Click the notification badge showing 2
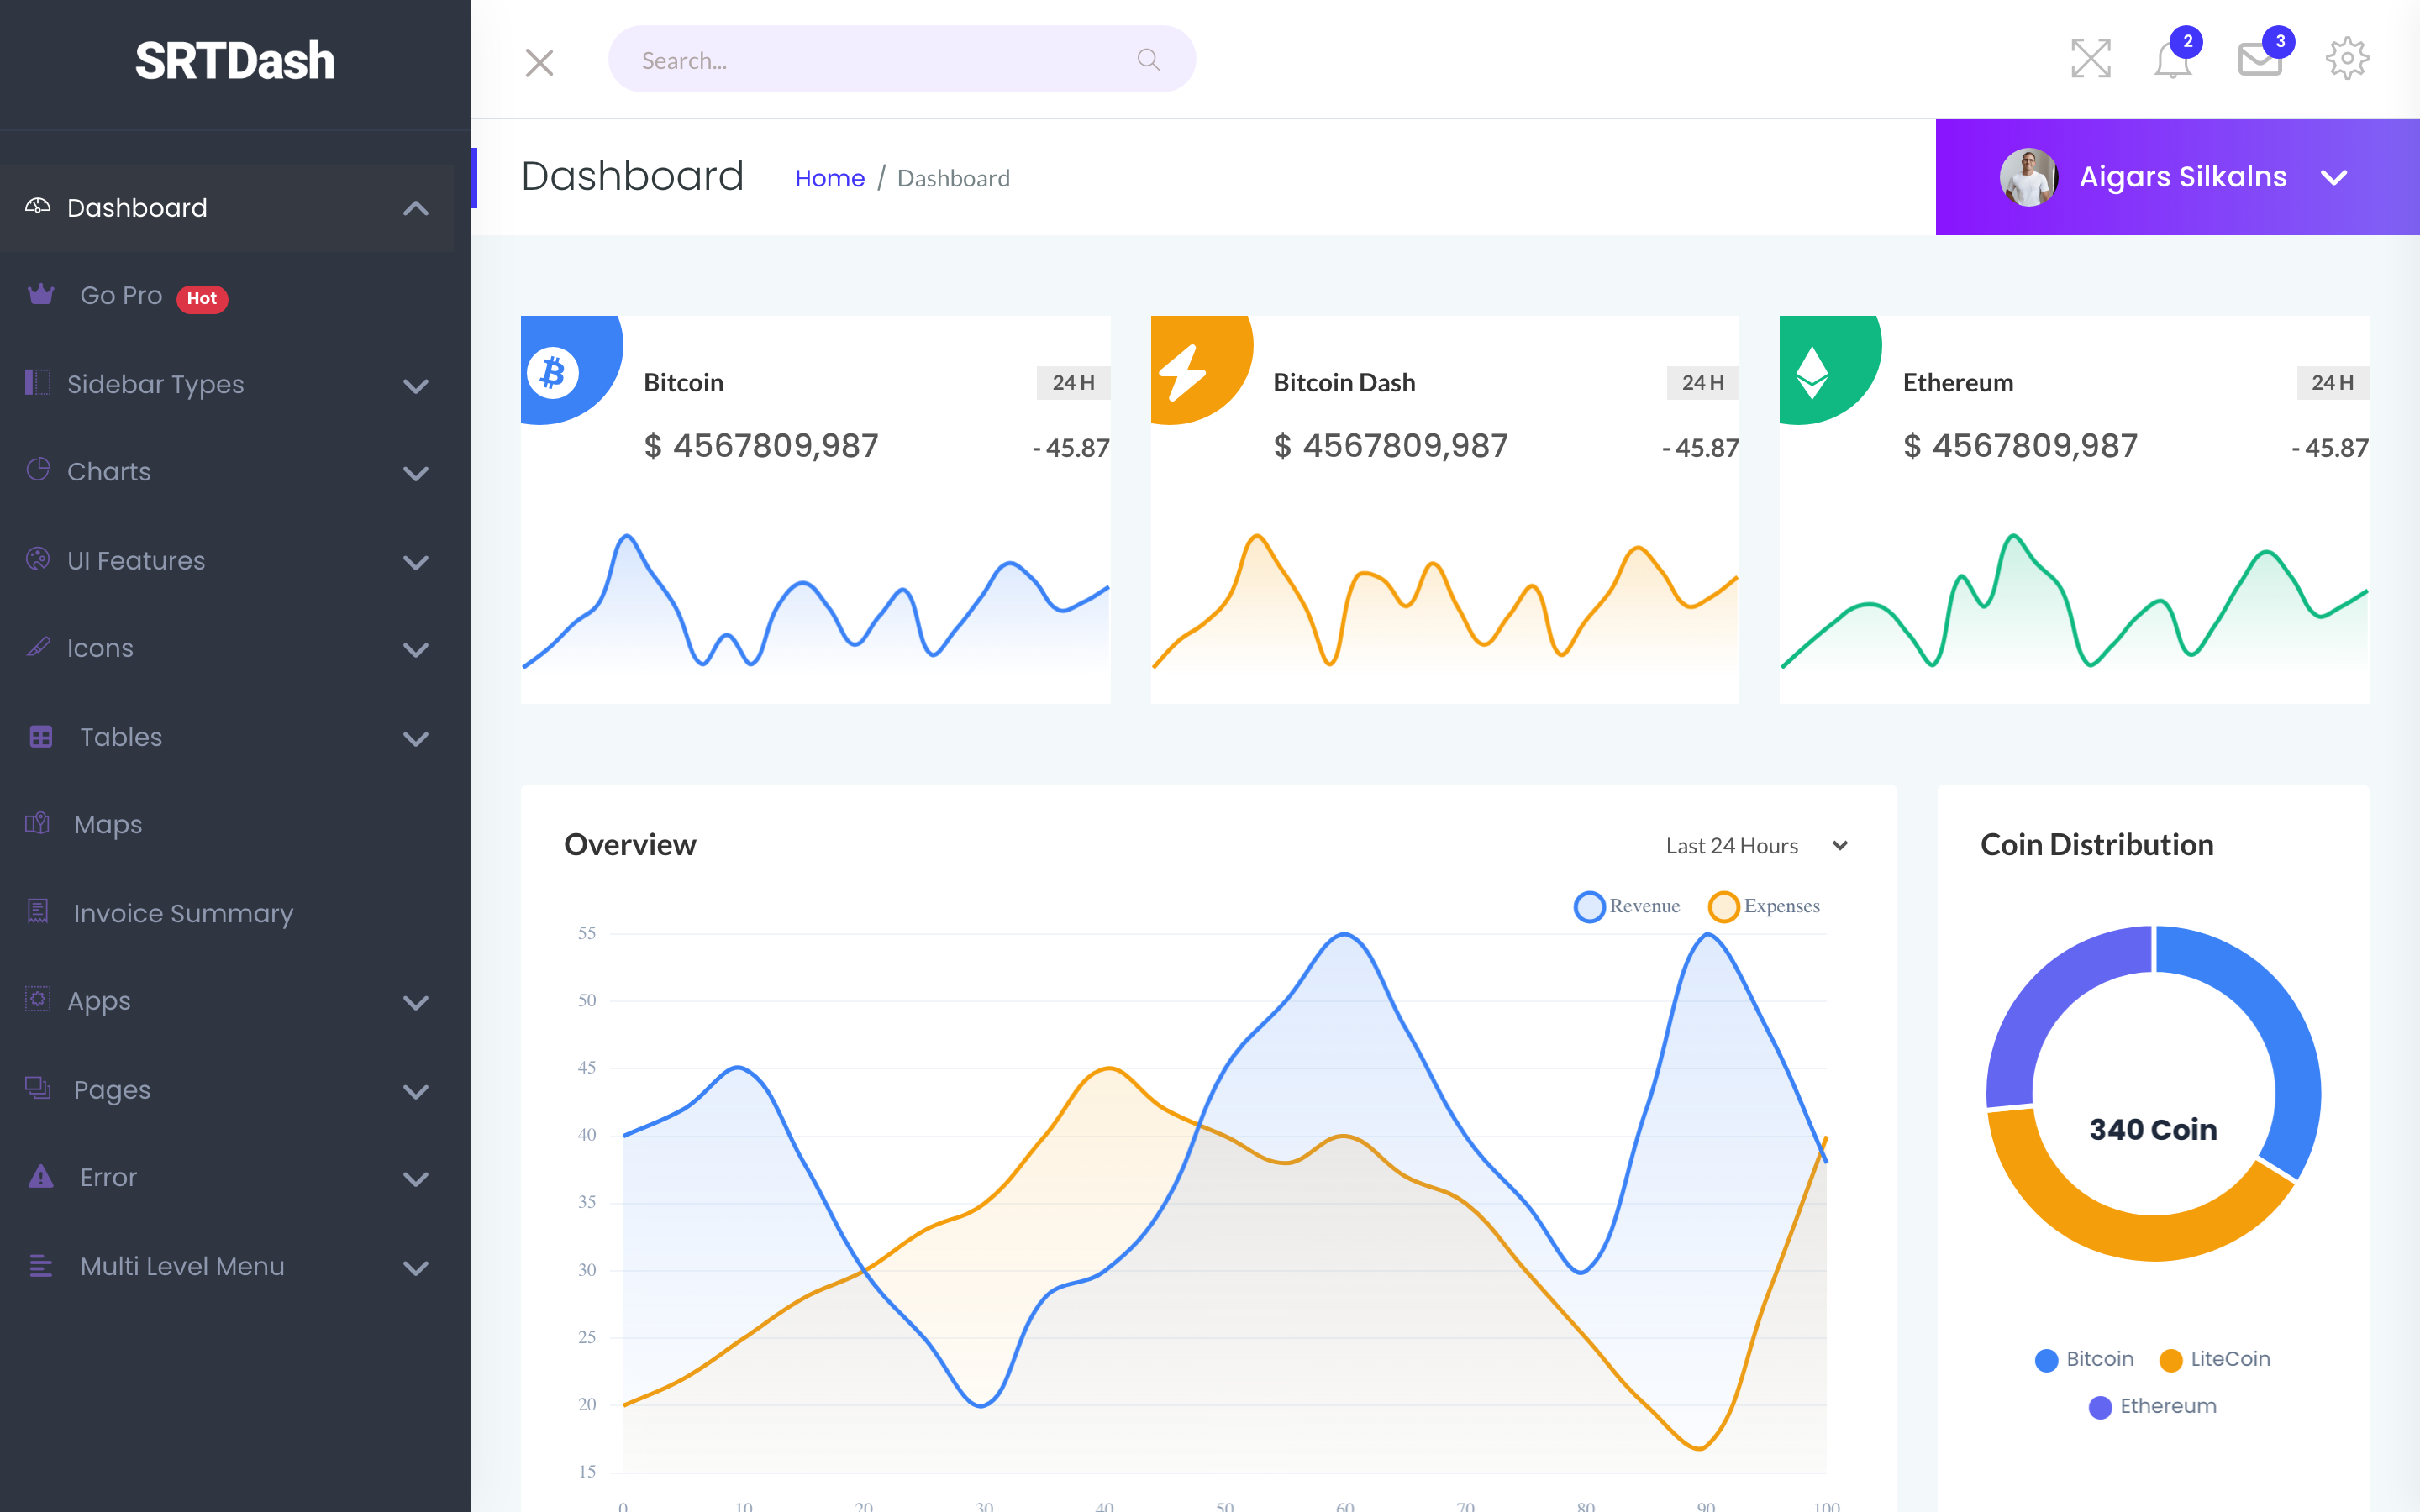The image size is (2420, 1512). click(2187, 42)
